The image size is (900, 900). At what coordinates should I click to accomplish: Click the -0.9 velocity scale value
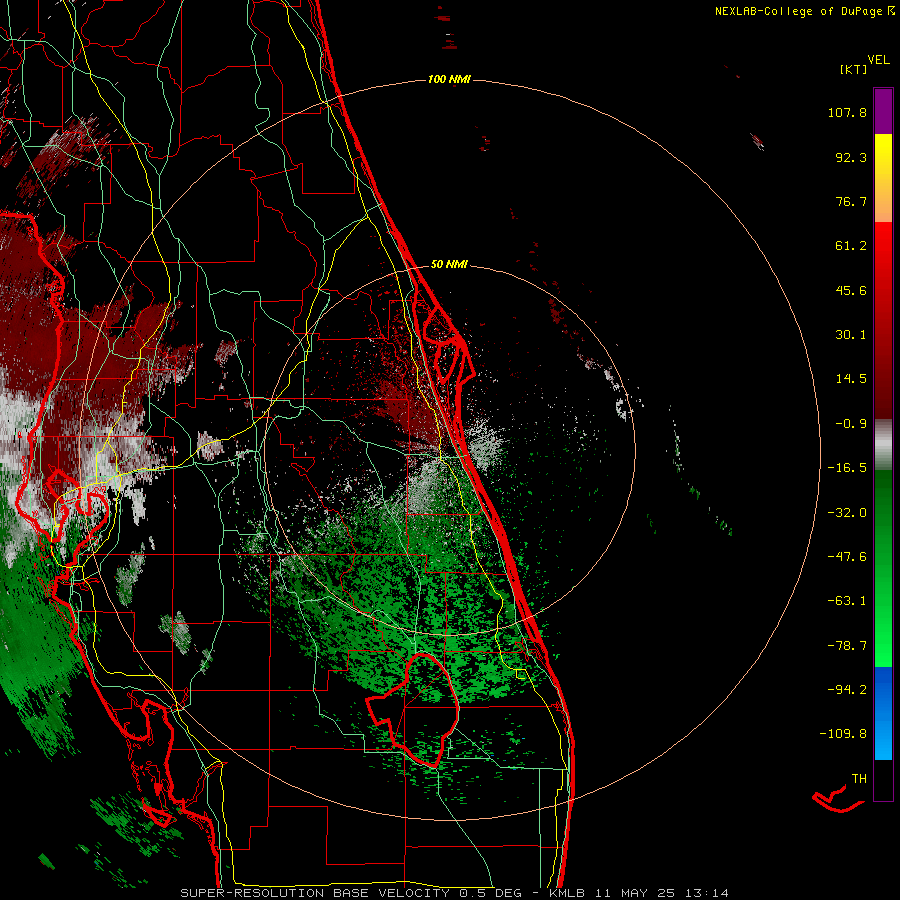point(851,424)
